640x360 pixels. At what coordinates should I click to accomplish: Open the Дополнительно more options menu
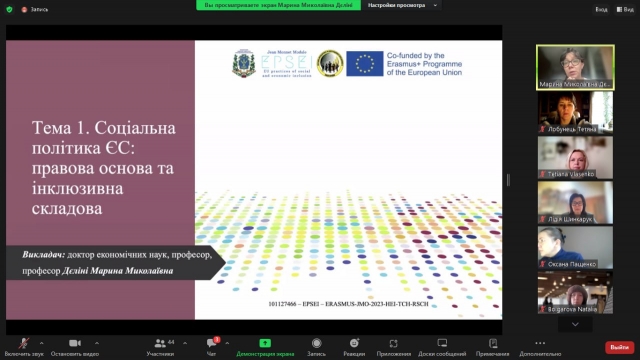pos(540,347)
